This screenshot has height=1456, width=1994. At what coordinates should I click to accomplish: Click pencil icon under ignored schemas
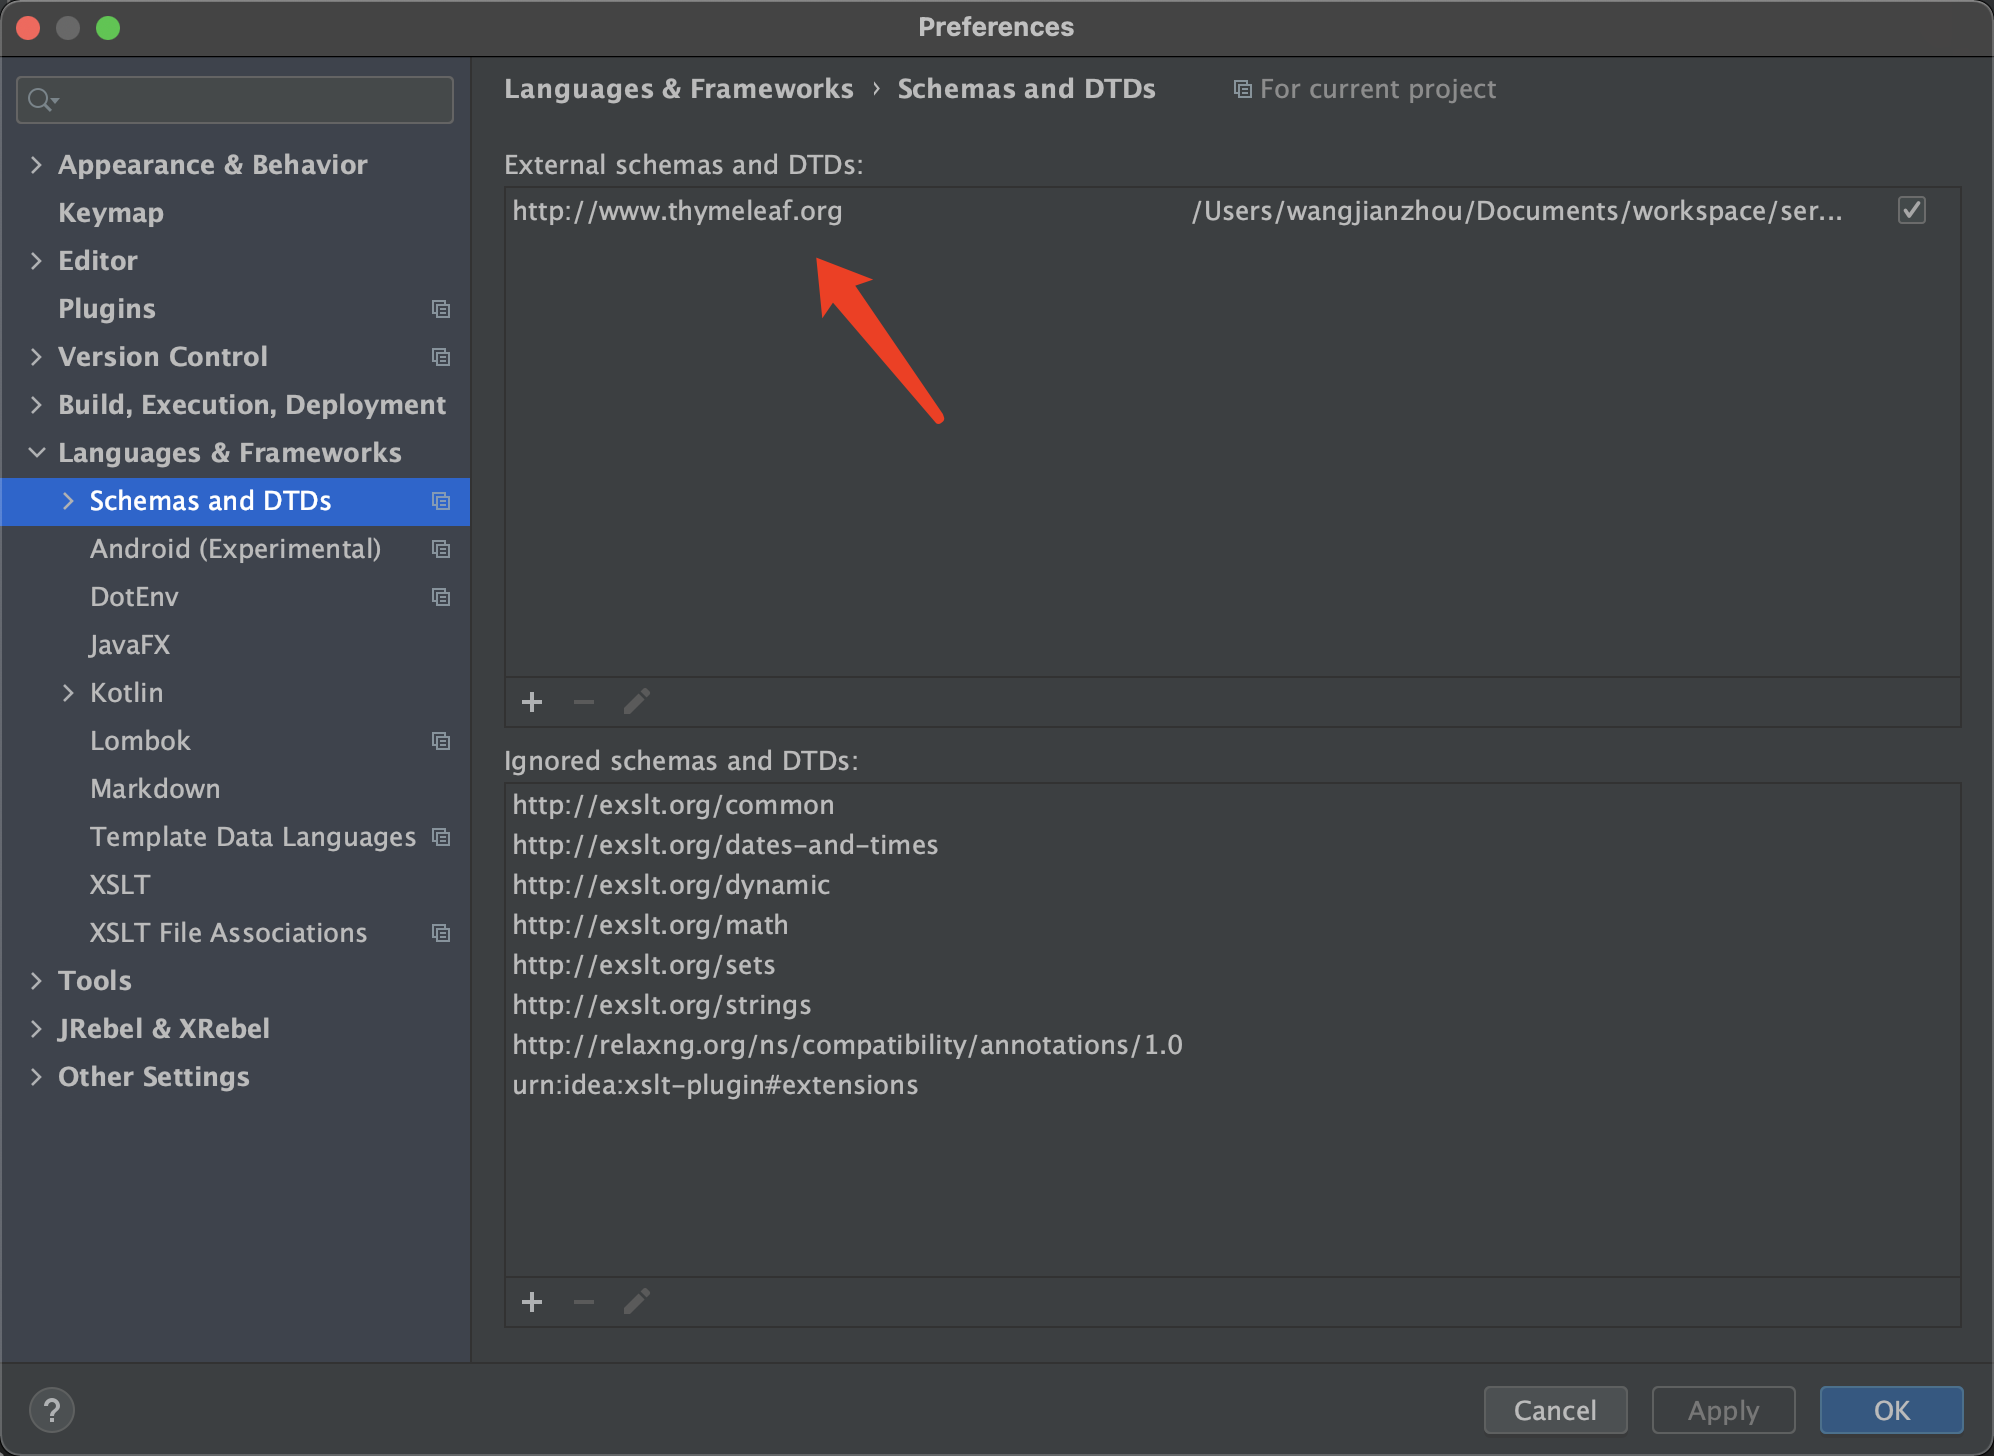[x=637, y=1302]
